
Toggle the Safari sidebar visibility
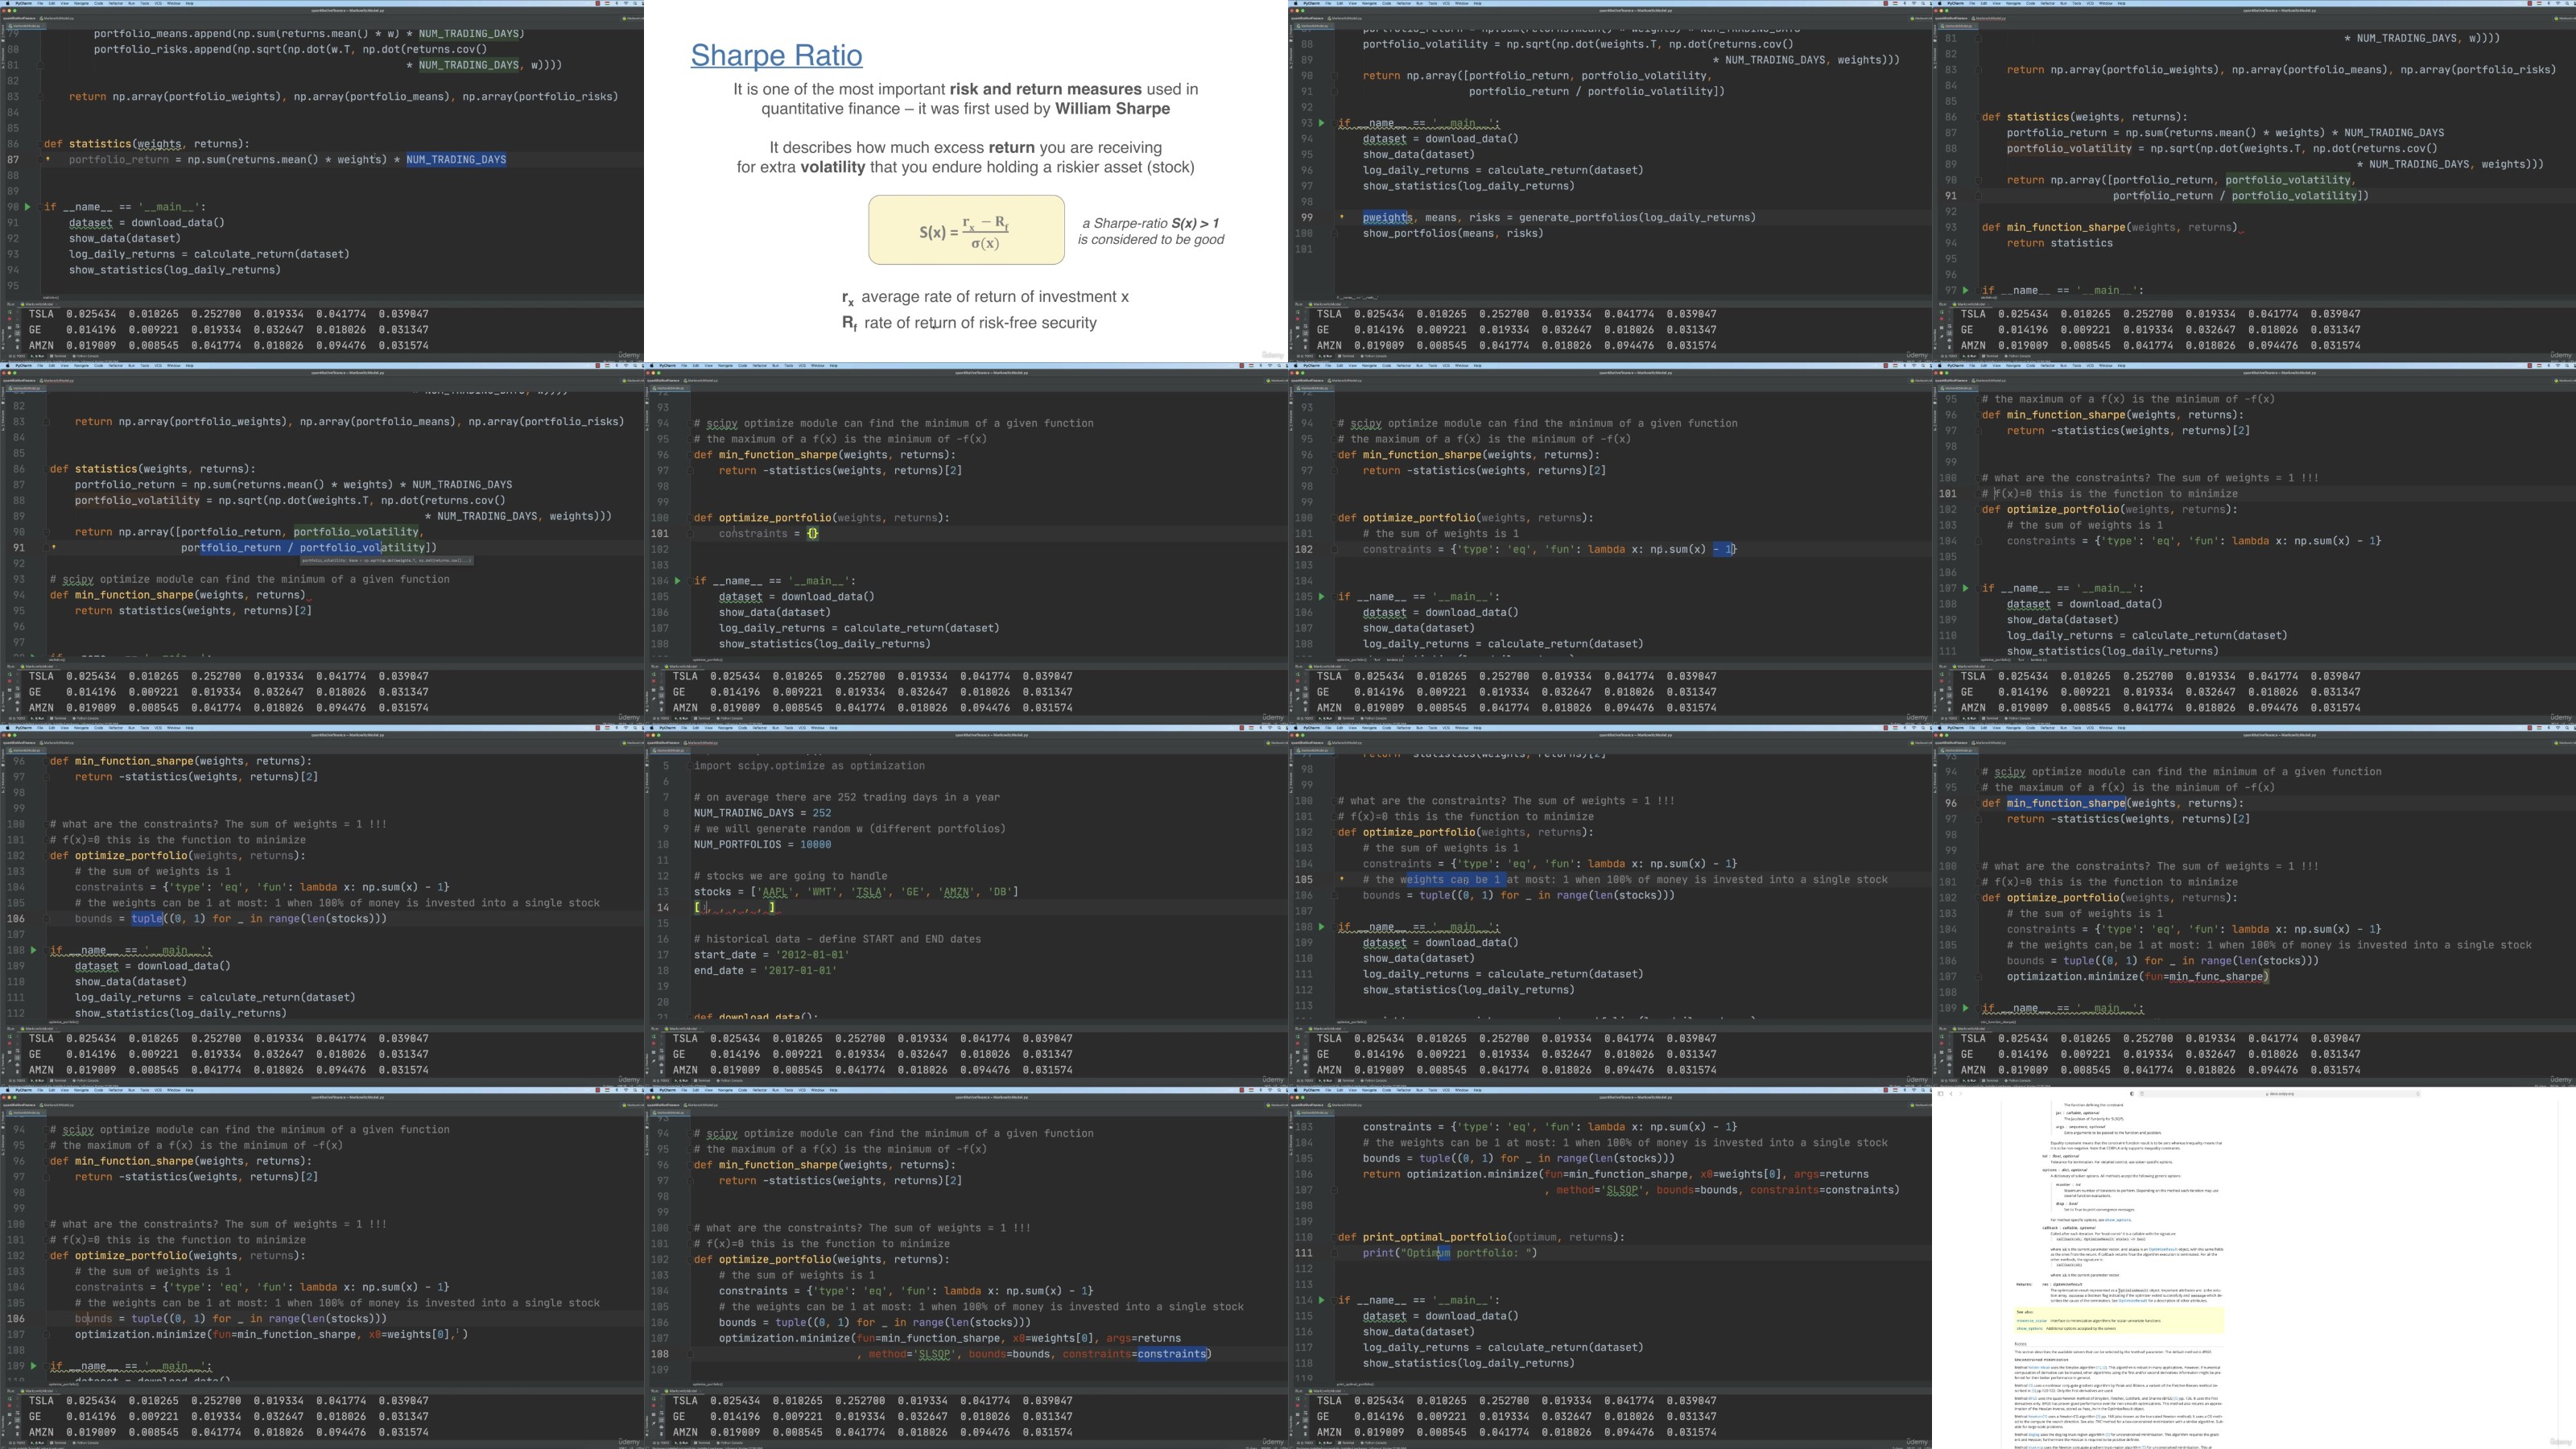(1940, 1094)
